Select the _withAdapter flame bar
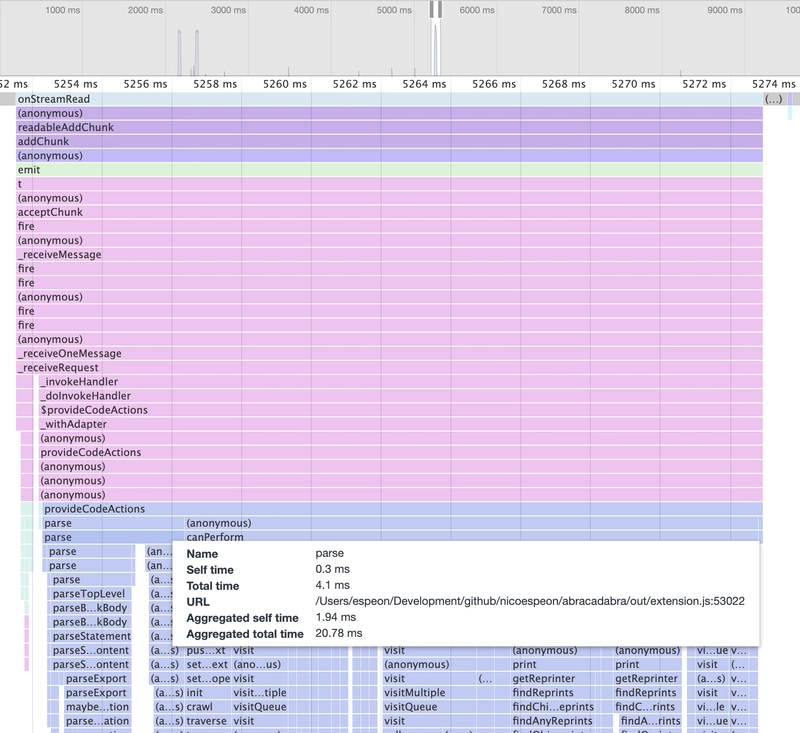Screen dimensions: 800x733 pyautogui.click(x=401, y=424)
